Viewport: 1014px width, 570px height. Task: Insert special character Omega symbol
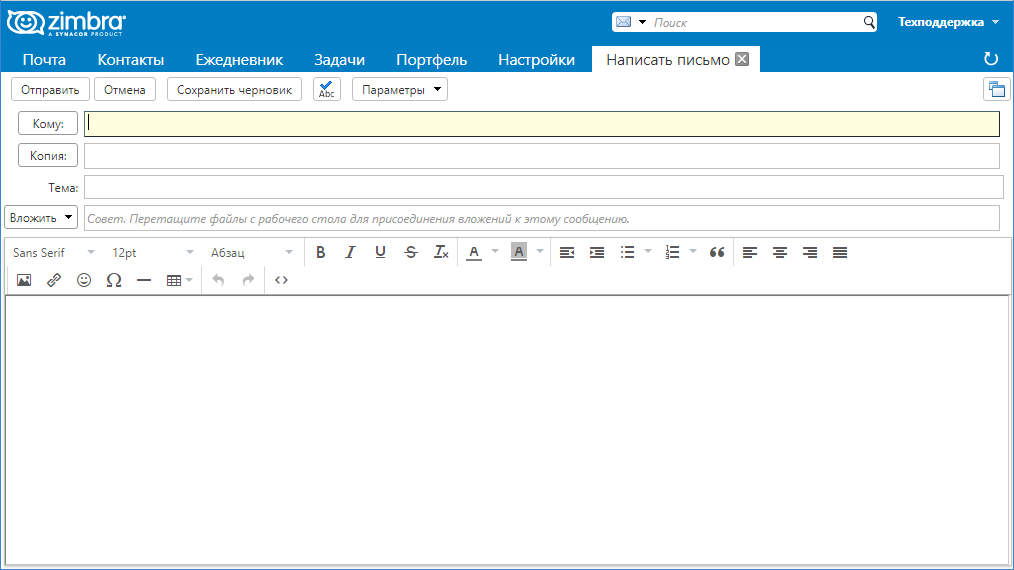click(114, 280)
